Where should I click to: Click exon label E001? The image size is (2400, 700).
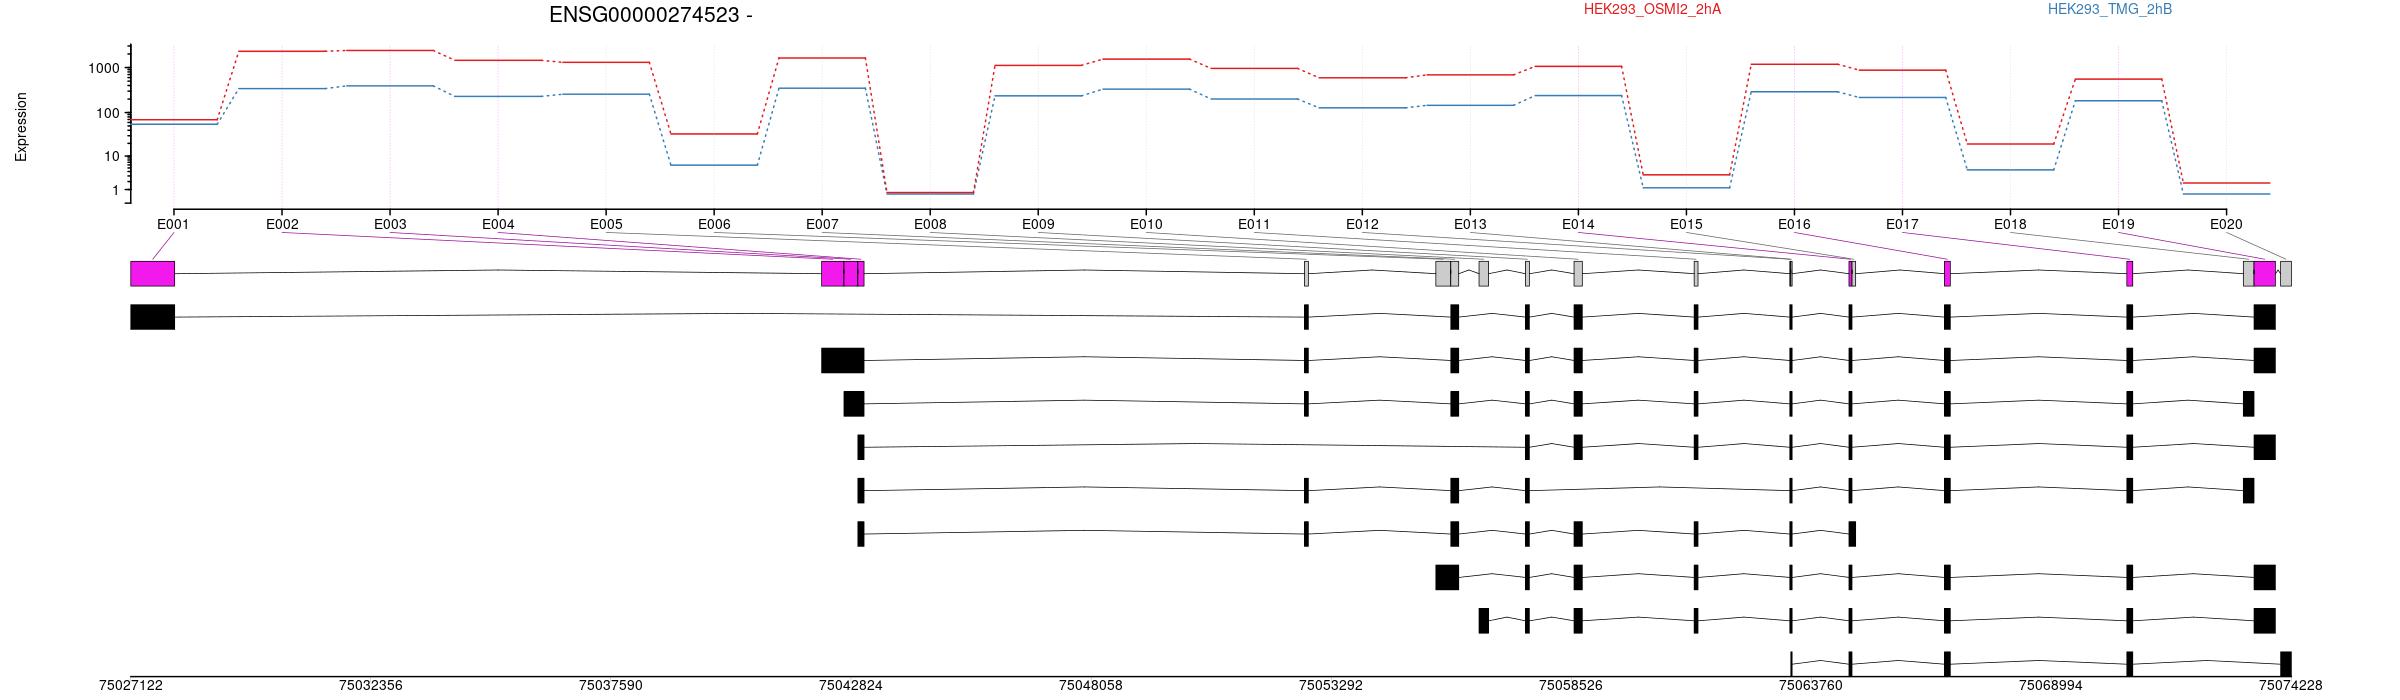(x=173, y=225)
